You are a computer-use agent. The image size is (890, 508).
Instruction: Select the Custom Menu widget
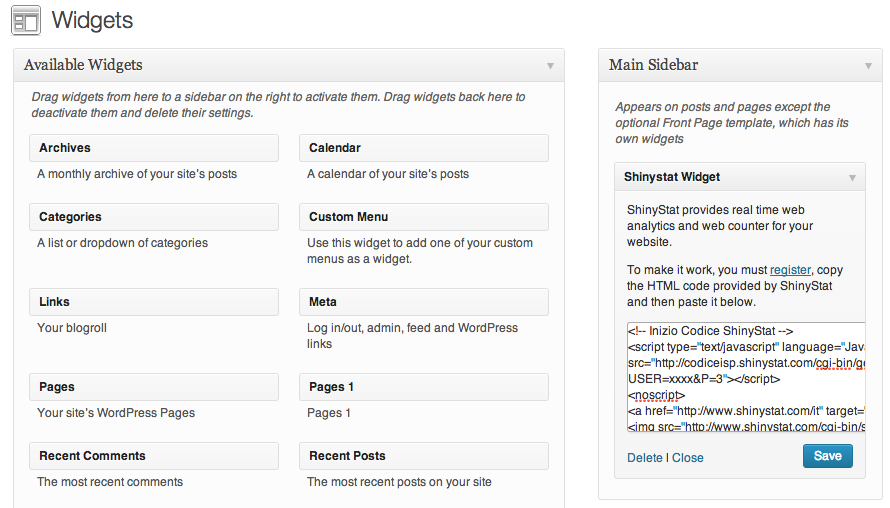point(424,217)
